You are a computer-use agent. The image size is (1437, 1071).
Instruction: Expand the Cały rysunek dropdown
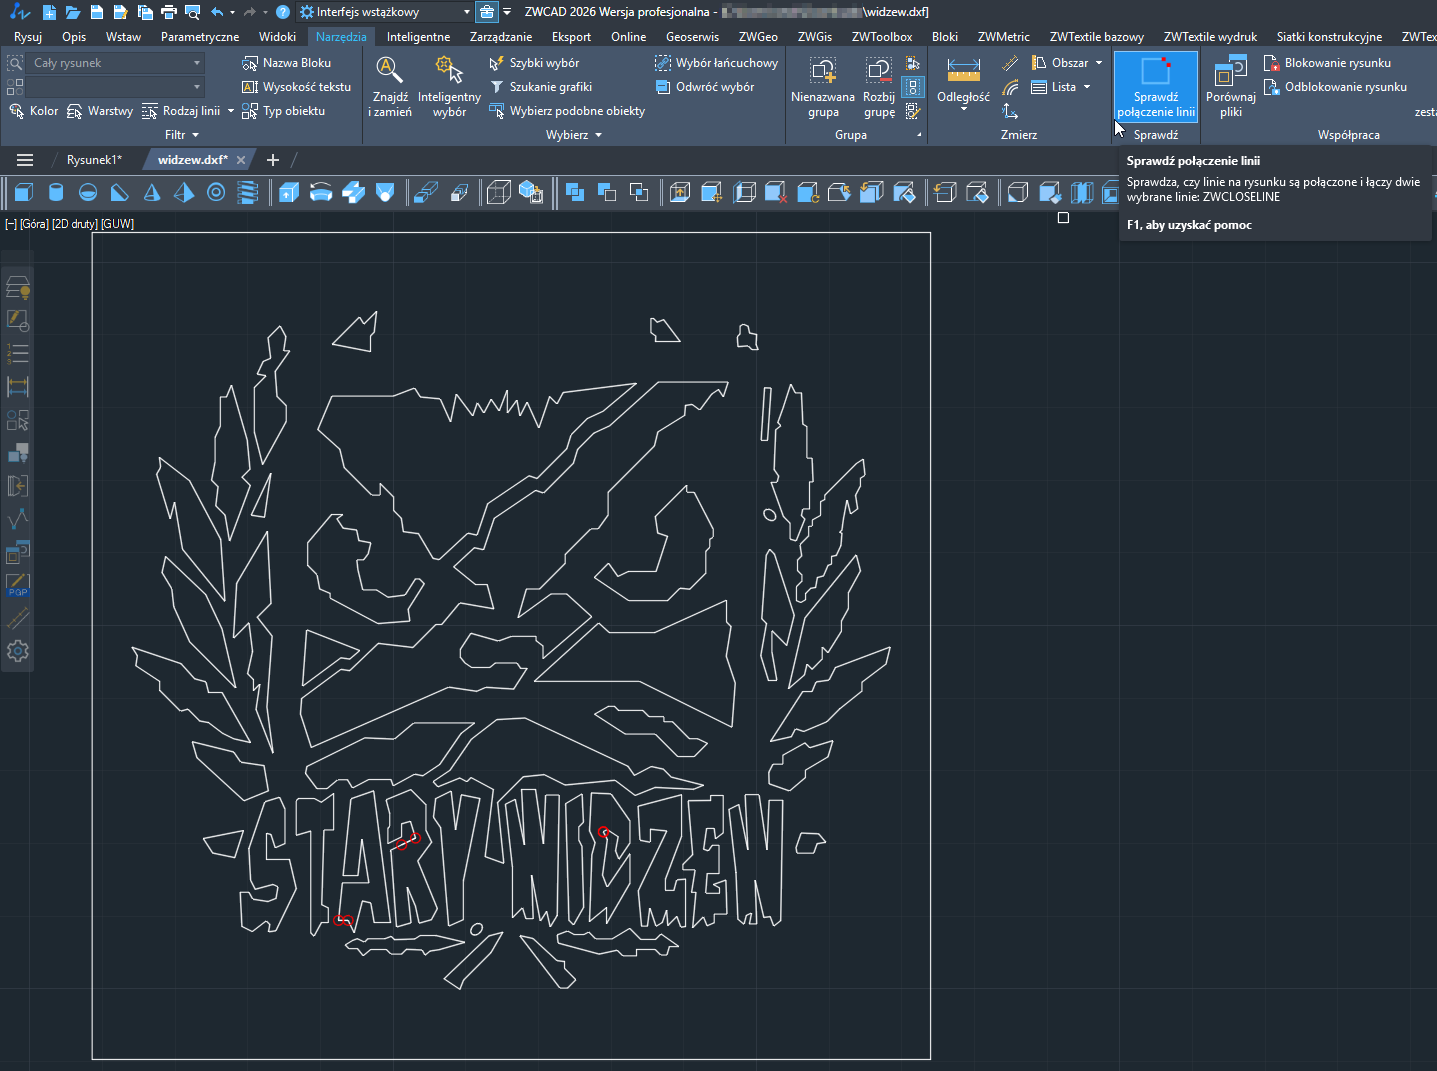196,63
